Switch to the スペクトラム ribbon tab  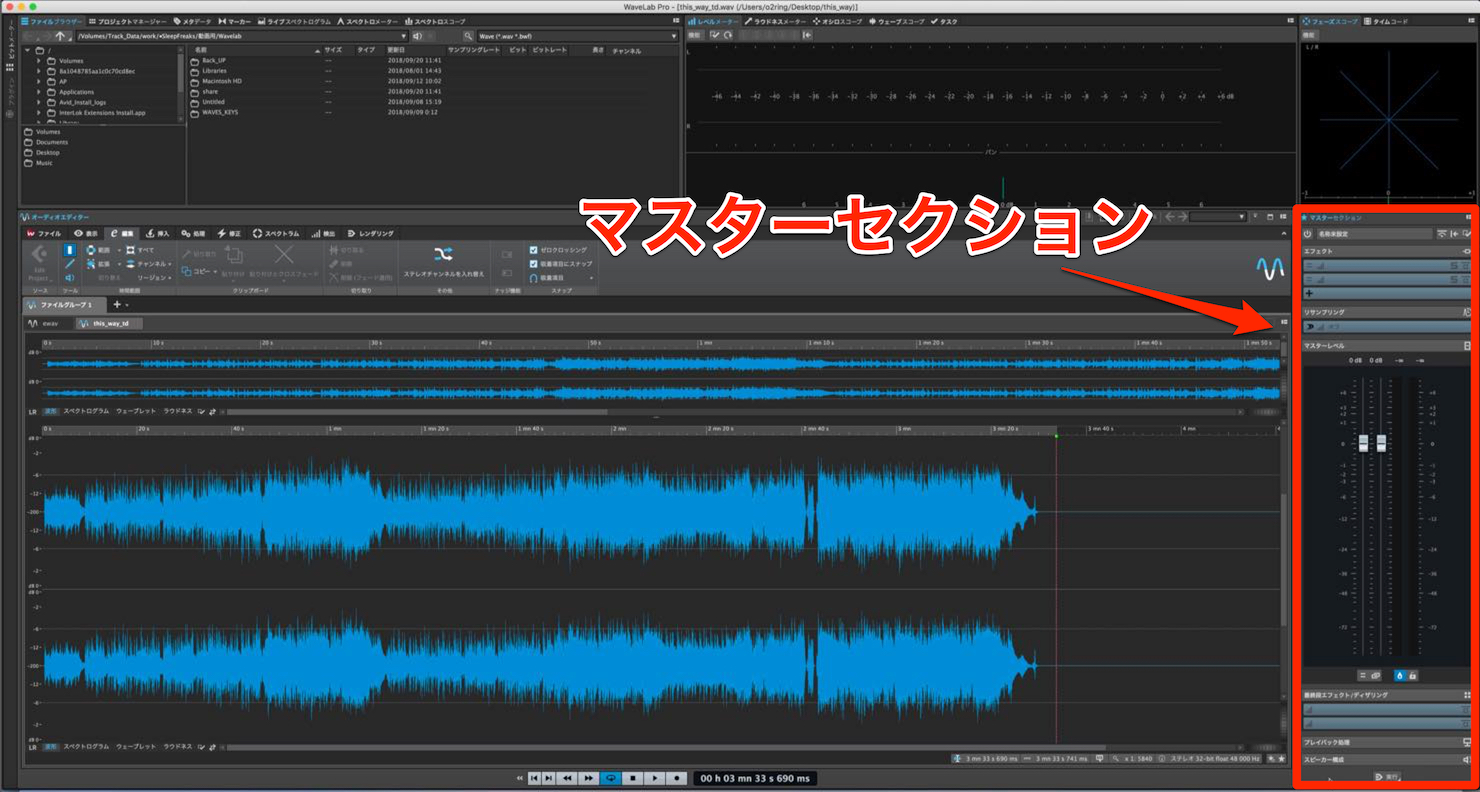(276, 233)
